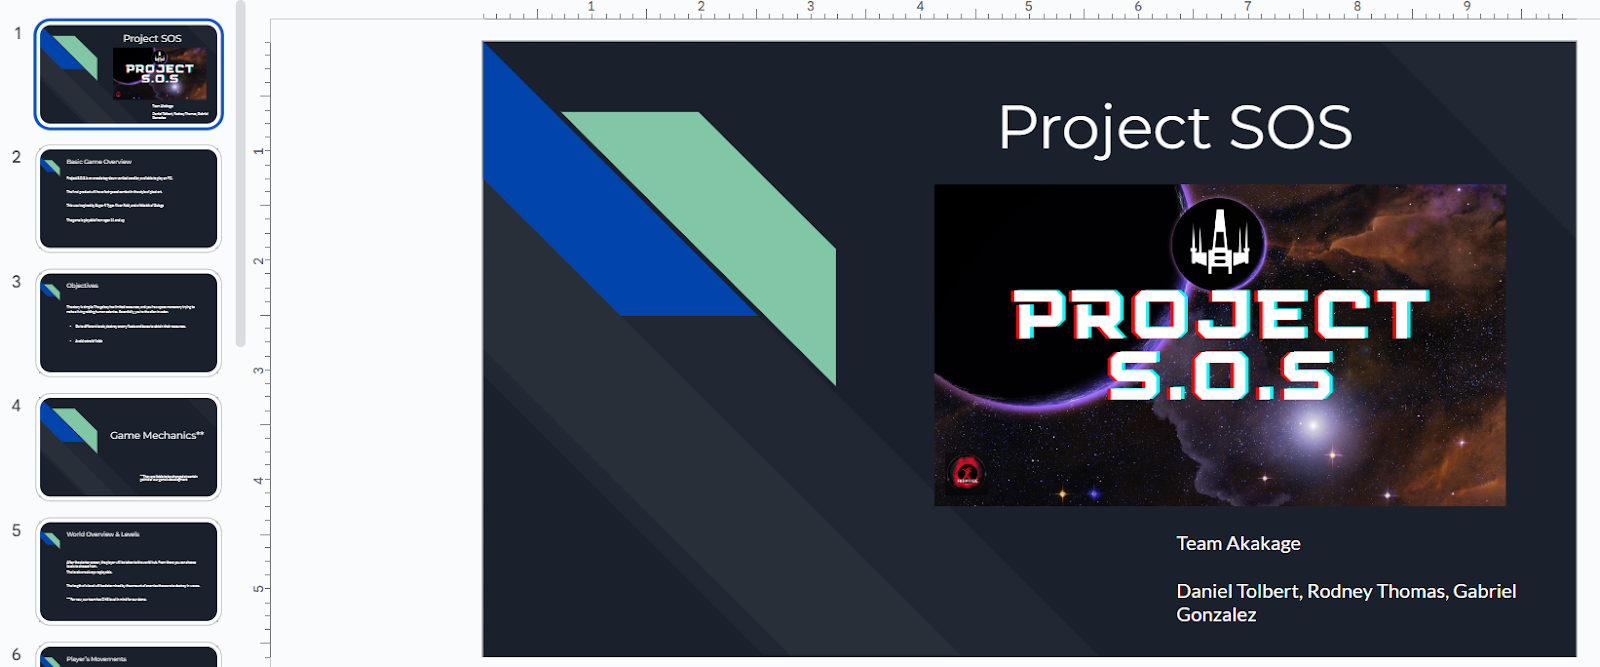Click the spaceship emblem in the image
This screenshot has height=667, width=1600.
[1218, 243]
